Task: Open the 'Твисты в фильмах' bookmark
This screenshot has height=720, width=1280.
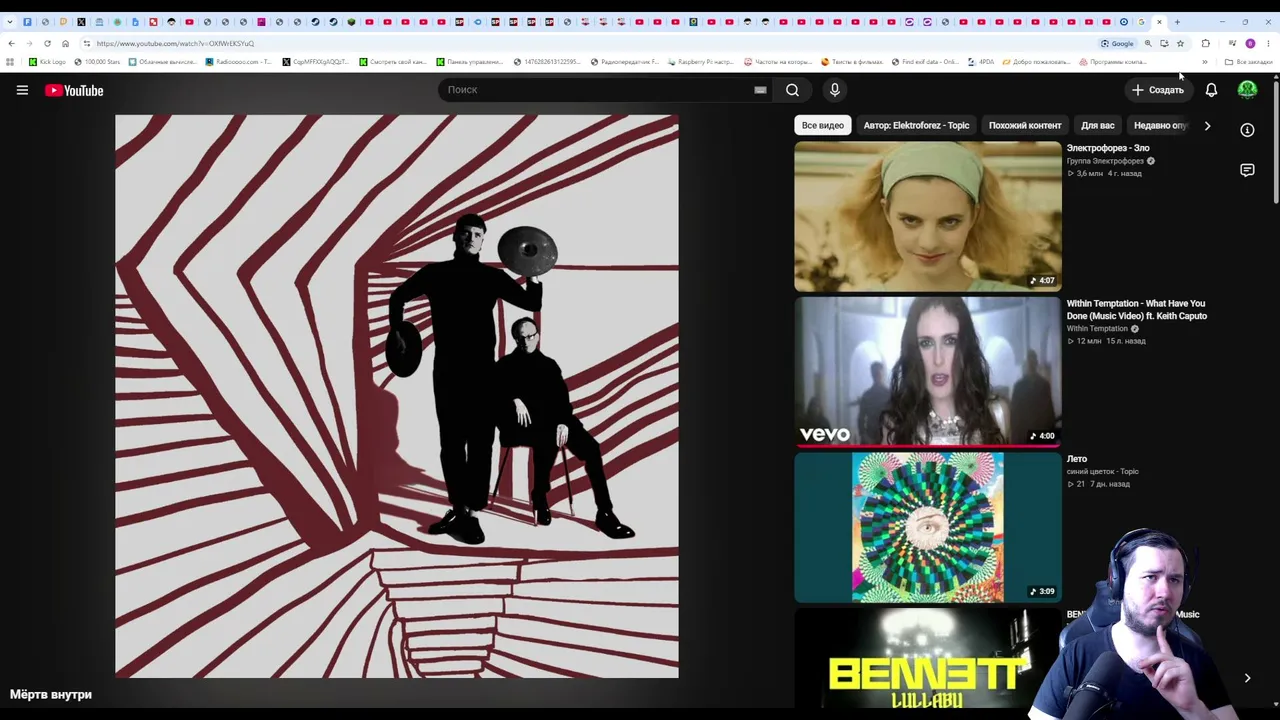Action: pos(850,62)
